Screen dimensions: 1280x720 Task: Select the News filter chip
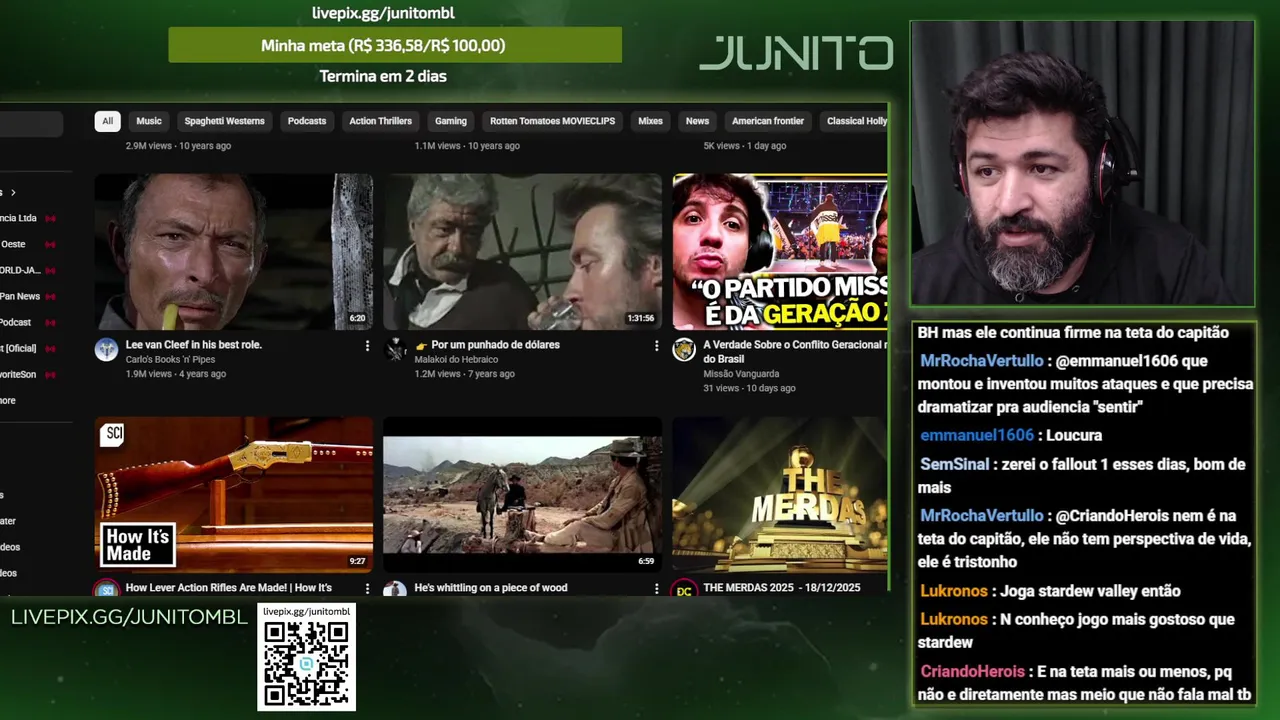[x=697, y=121]
